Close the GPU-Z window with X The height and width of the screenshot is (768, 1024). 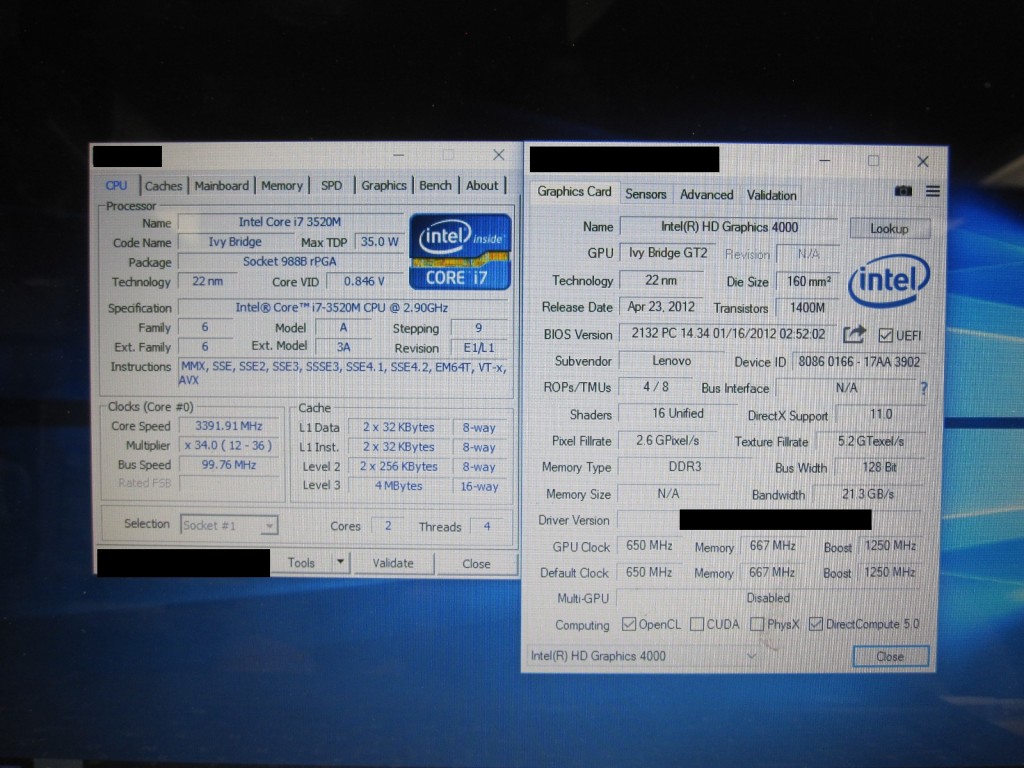point(922,161)
